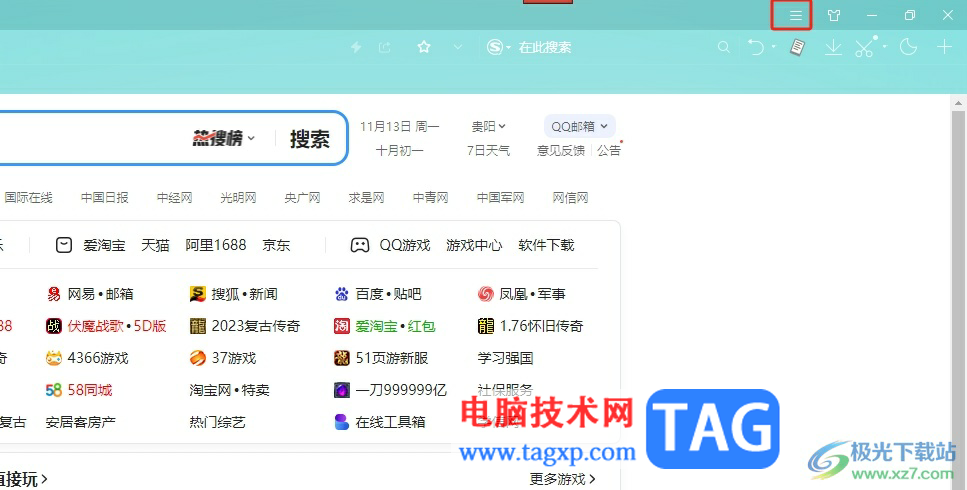The height and width of the screenshot is (490, 967).
Task: Open the 京东 link
Action: [276, 245]
